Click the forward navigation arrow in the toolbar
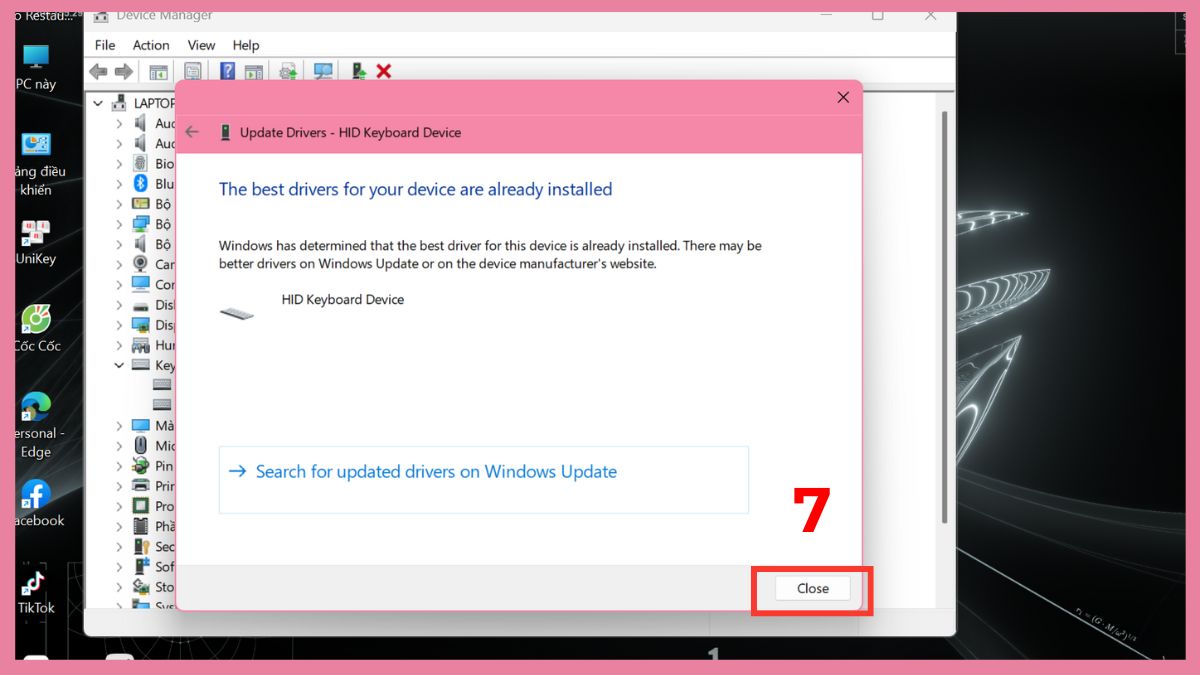Screen dimensions: 1200x675 [123, 71]
